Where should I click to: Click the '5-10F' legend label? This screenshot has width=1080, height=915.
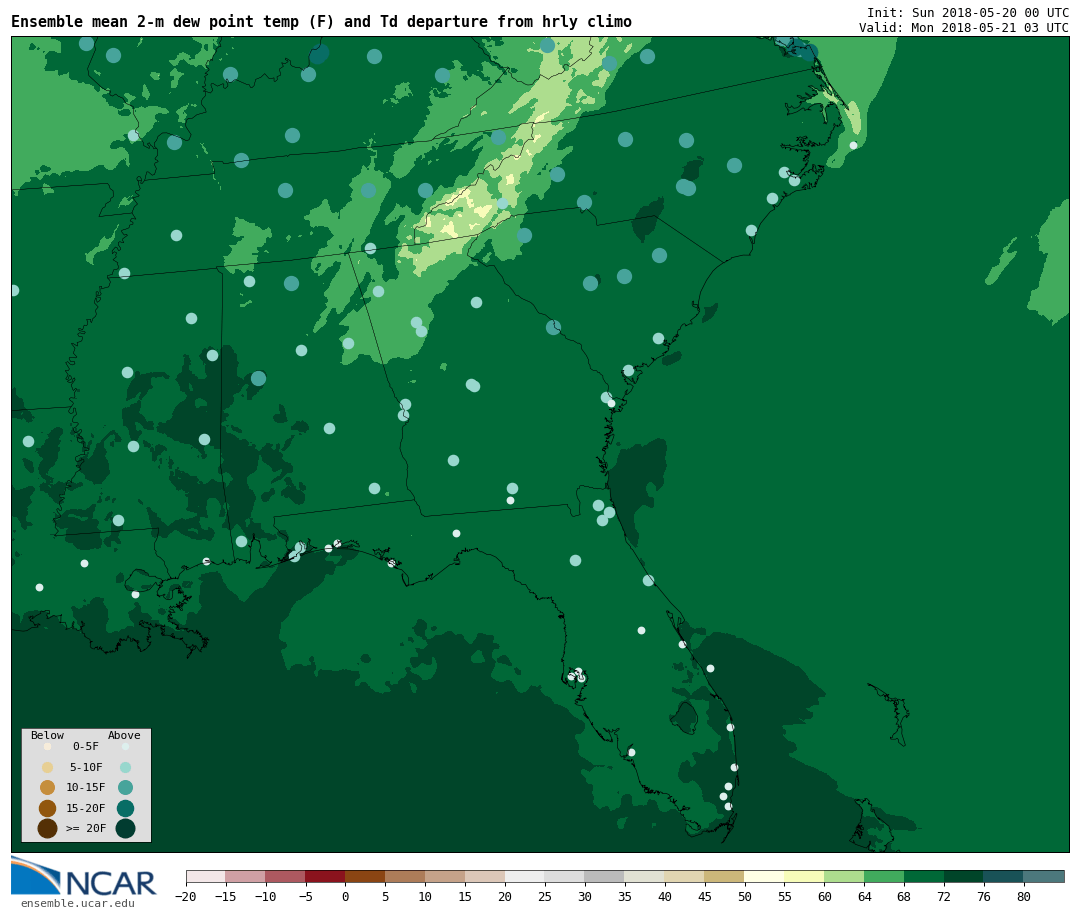point(86,767)
